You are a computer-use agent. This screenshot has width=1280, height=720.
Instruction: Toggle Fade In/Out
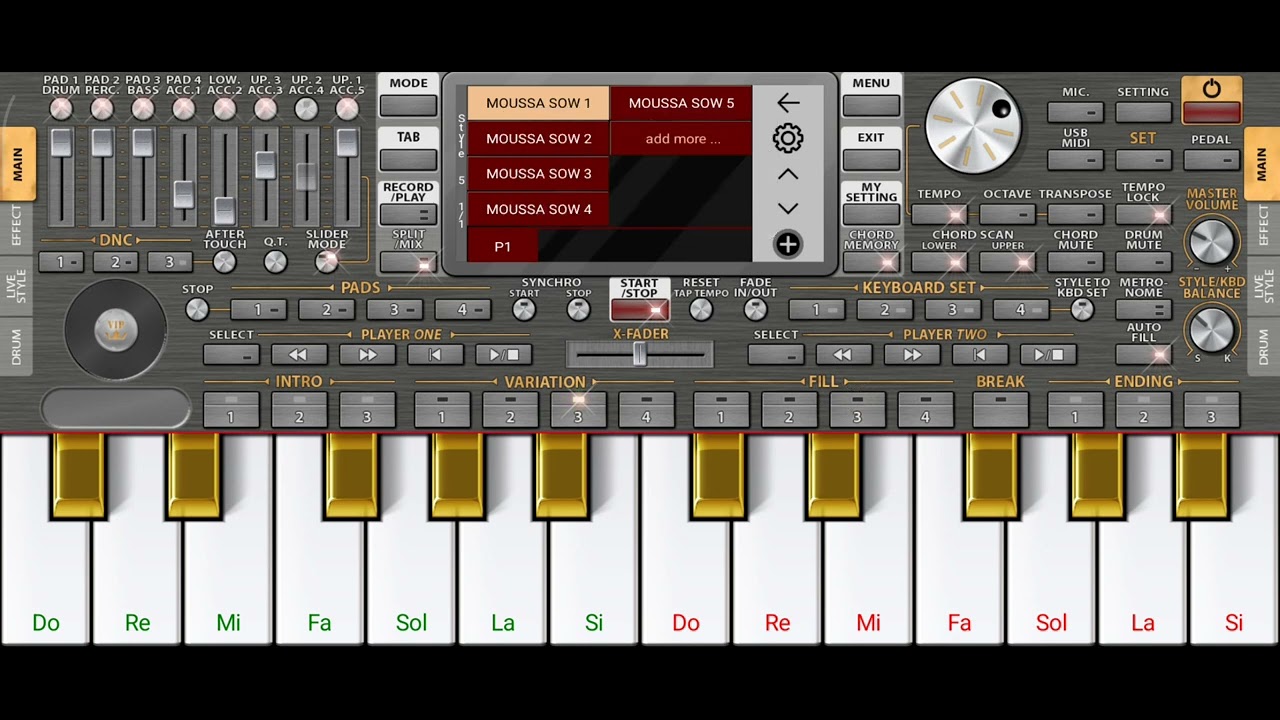756,310
